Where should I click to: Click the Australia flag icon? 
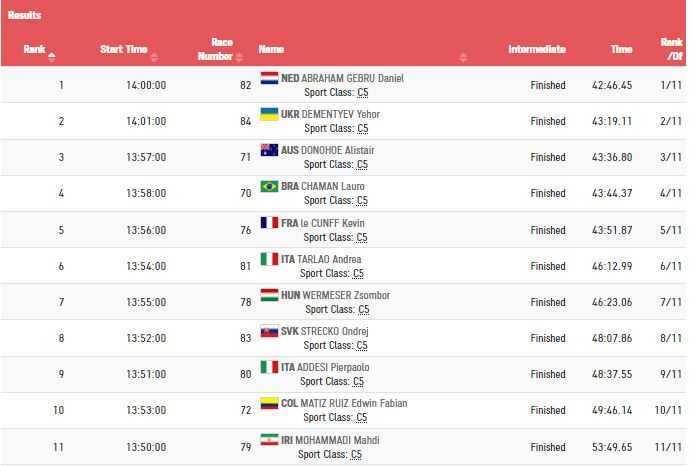(x=269, y=150)
